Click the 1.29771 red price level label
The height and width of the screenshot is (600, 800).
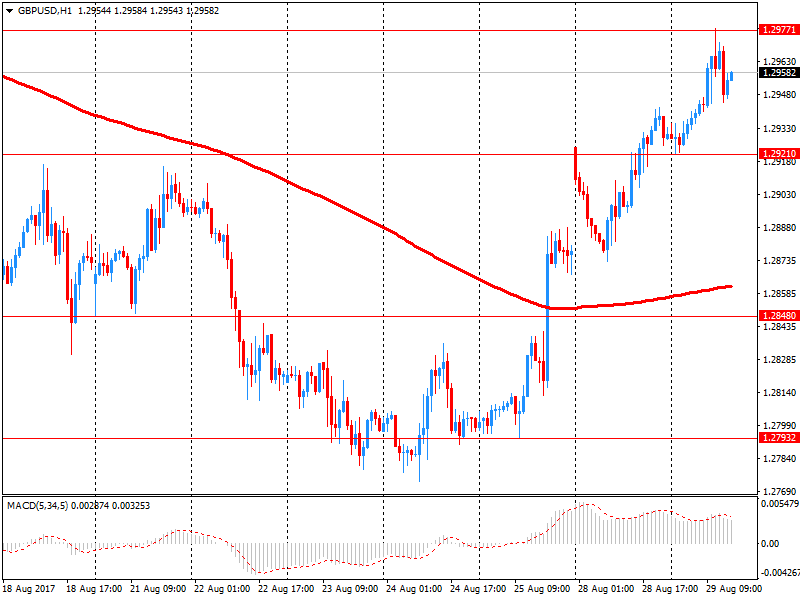point(779,30)
